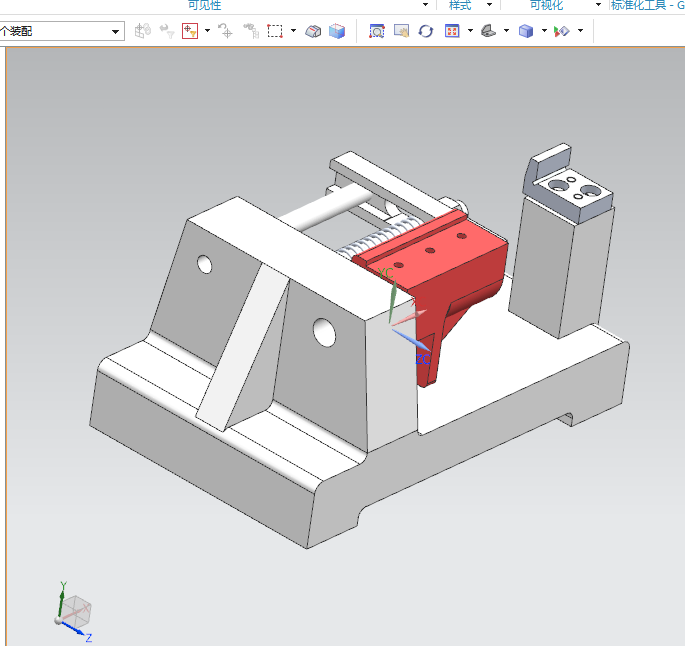
Task: Click the snap point crosshair icon
Action: pos(225,32)
